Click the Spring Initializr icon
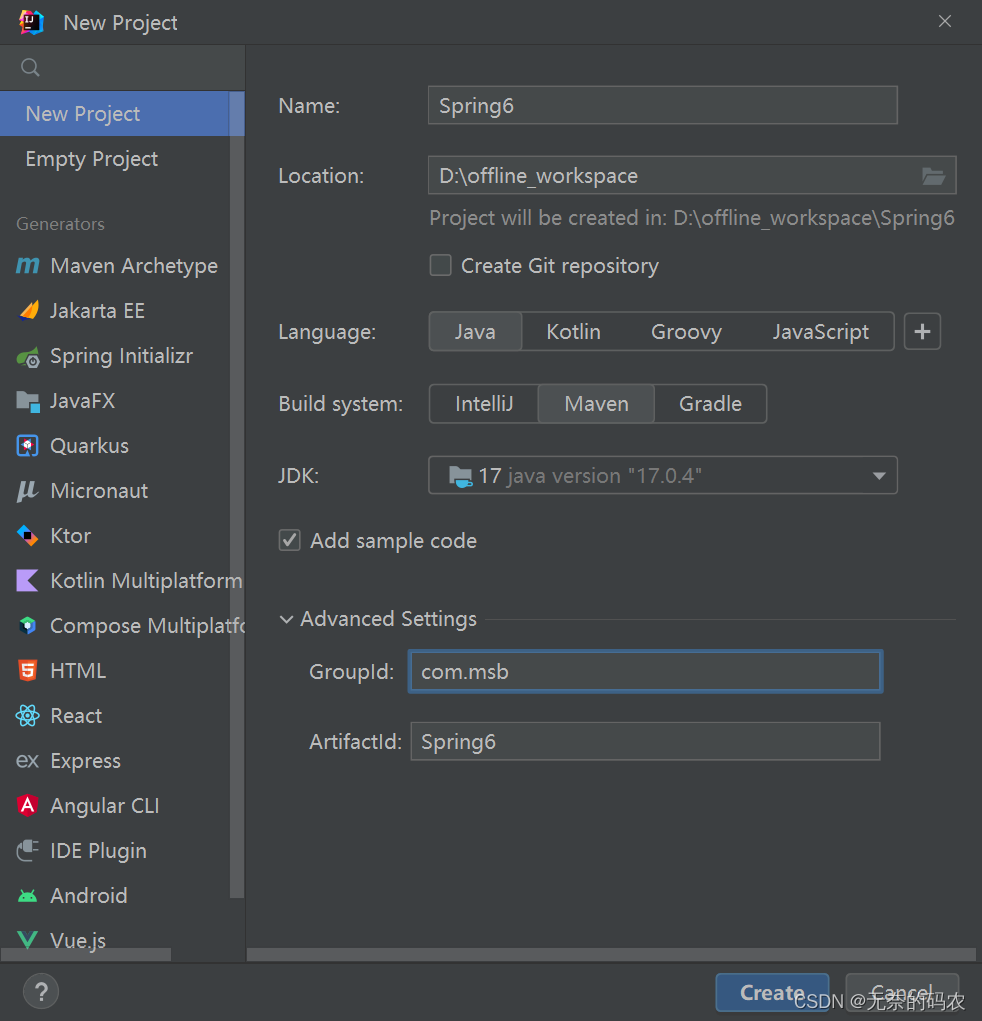 coord(28,356)
